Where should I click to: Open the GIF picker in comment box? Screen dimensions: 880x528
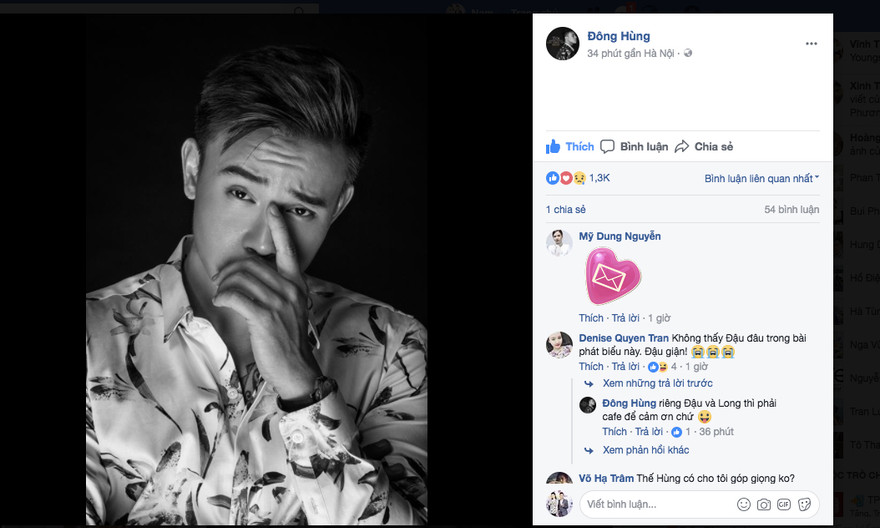point(783,504)
